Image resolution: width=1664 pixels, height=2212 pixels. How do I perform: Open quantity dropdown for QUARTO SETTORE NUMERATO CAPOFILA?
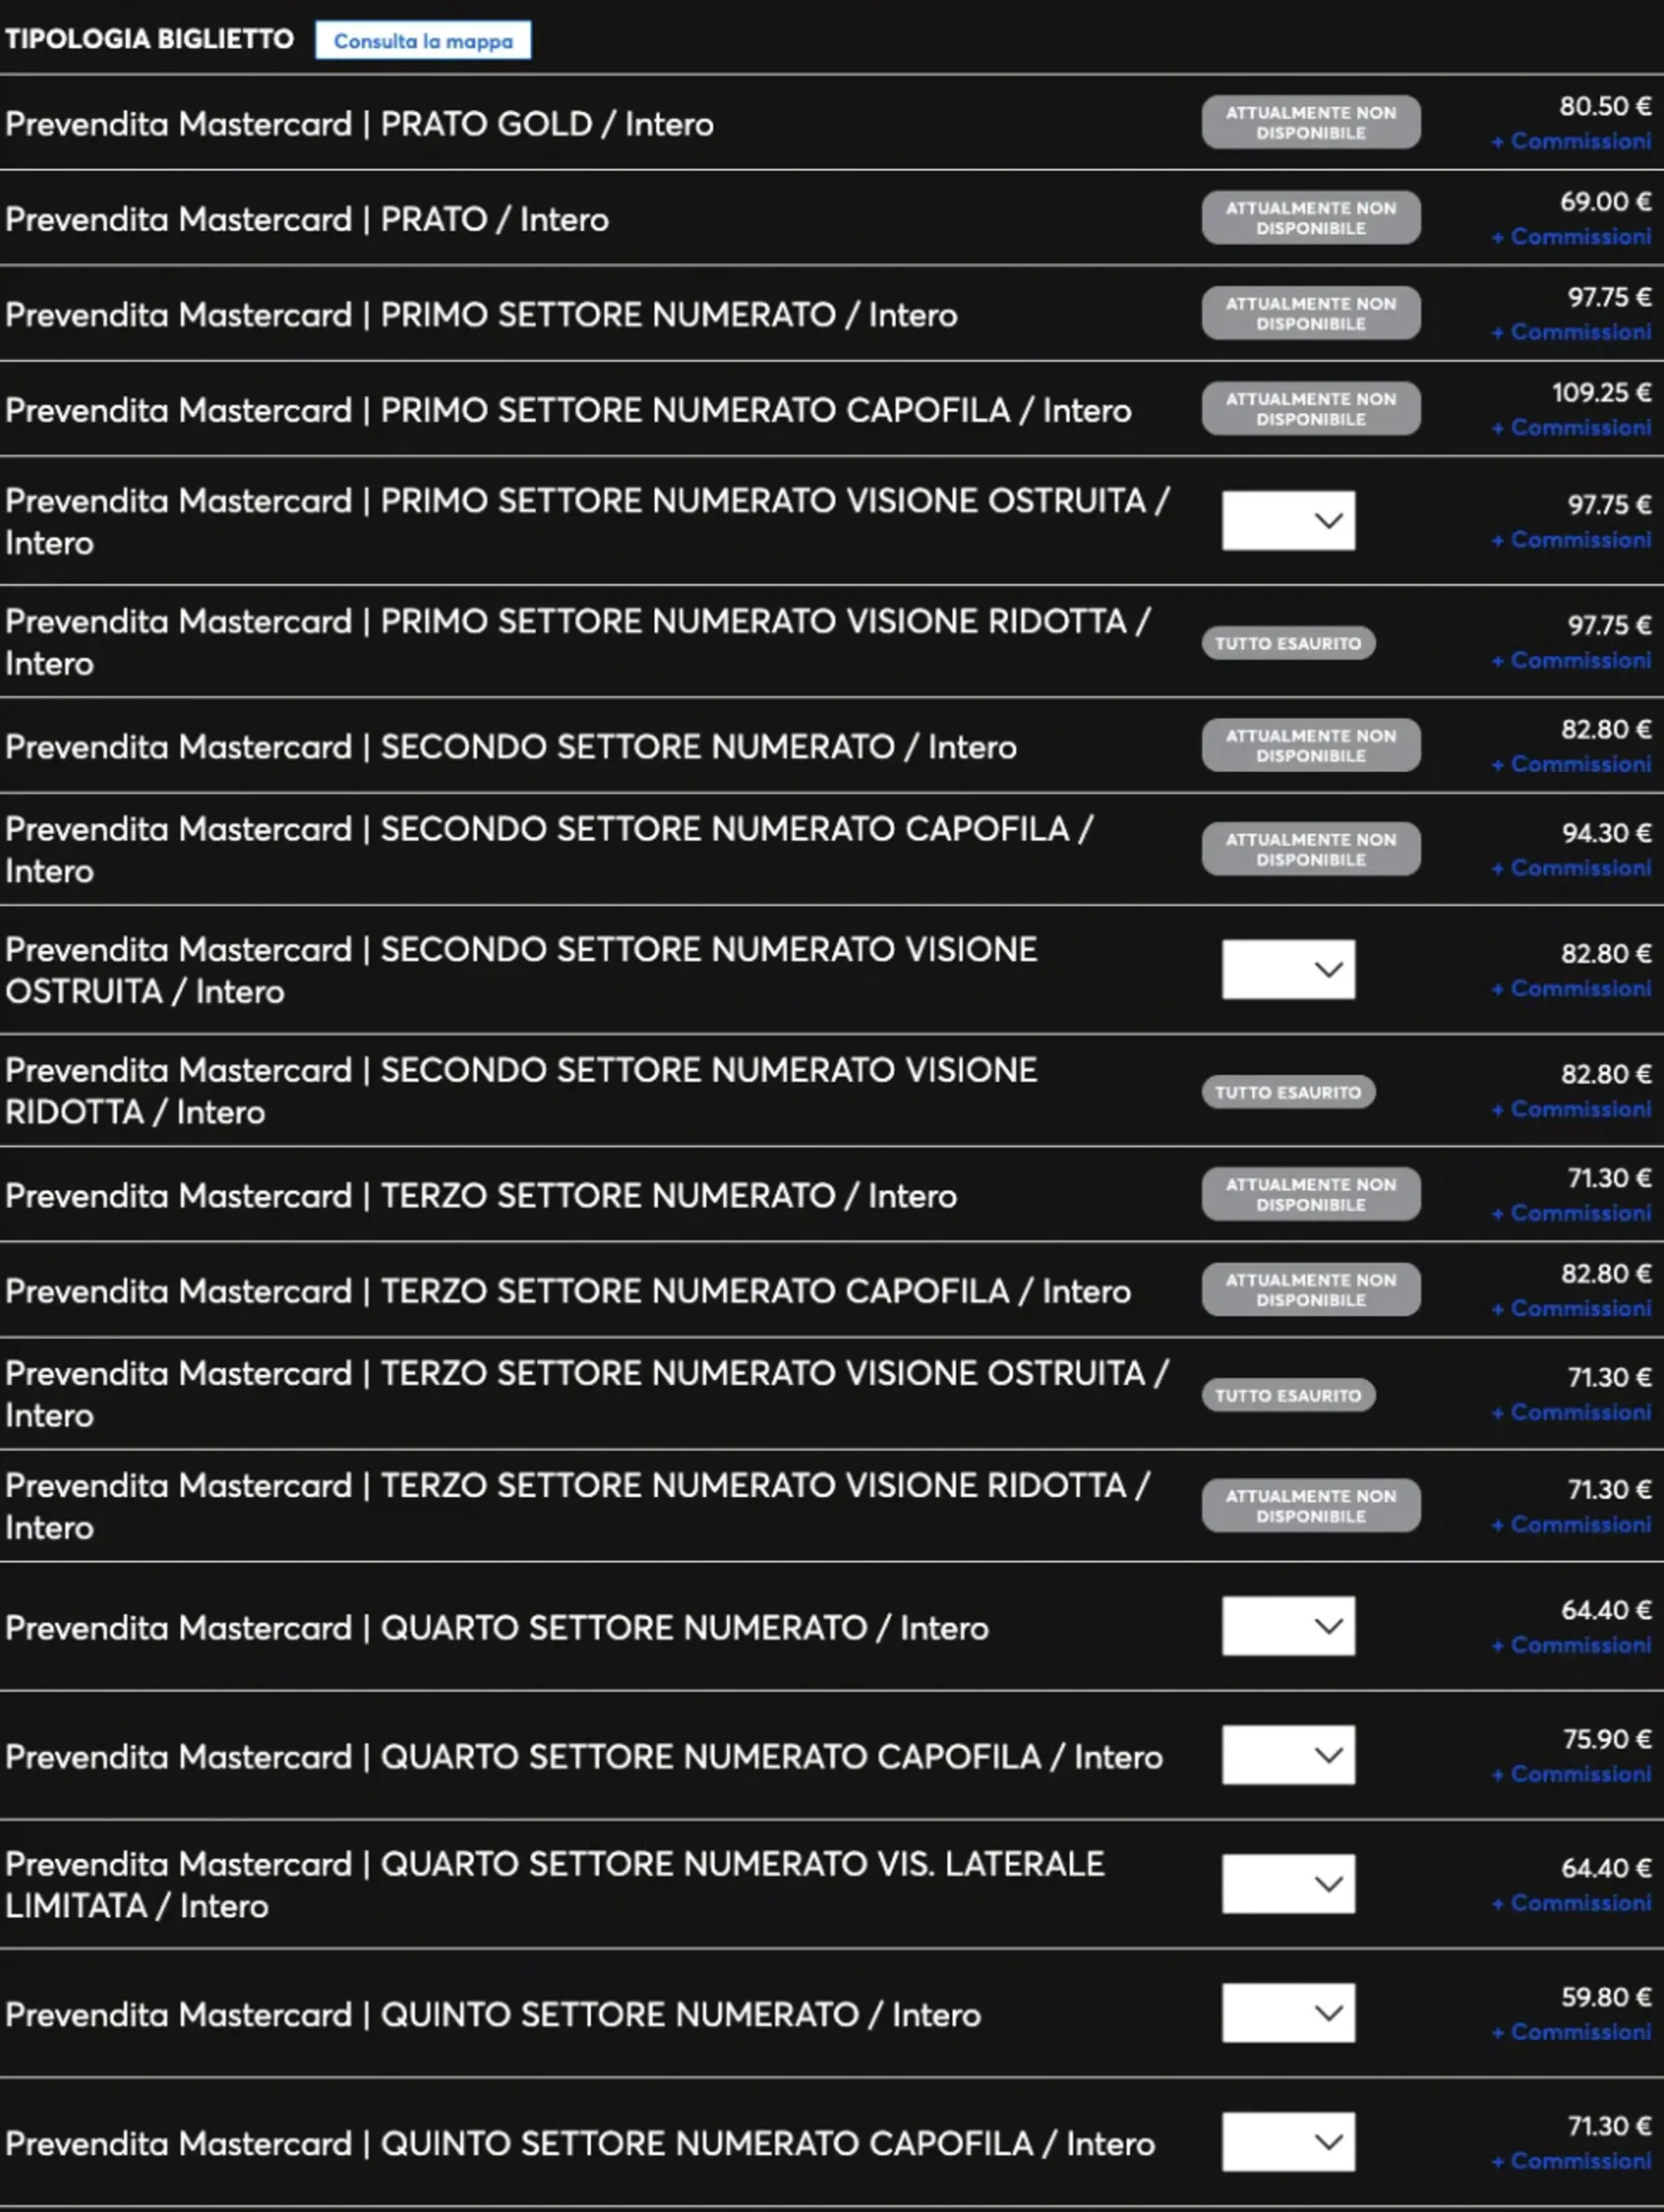point(1288,1755)
